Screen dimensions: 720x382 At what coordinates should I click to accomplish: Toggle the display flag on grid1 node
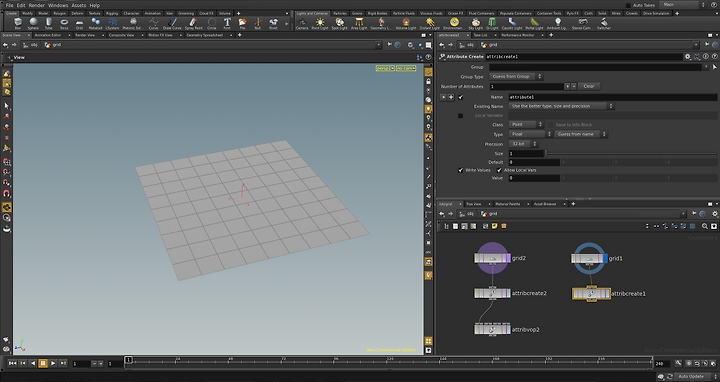pyautogui.click(x=605, y=258)
